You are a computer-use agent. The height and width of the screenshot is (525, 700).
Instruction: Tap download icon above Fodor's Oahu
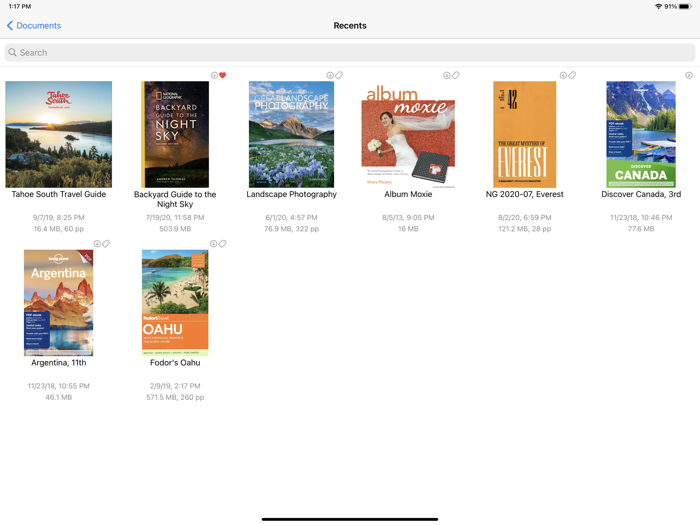point(213,243)
